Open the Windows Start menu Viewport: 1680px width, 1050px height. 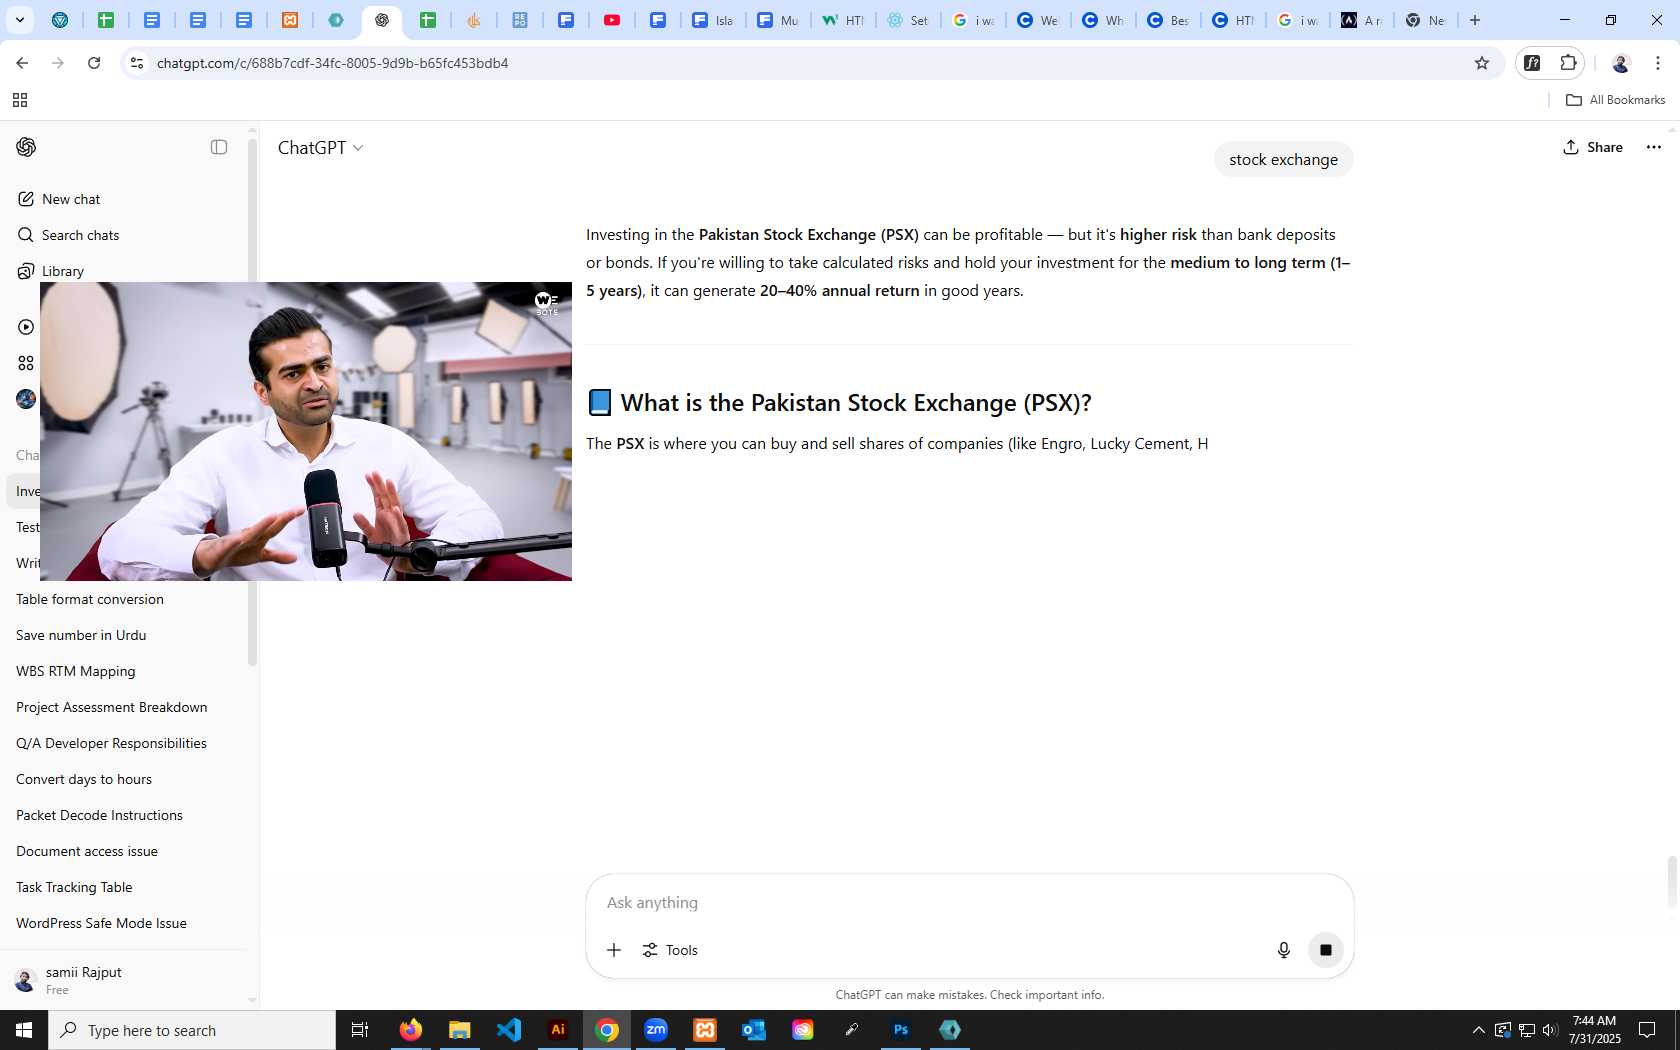24,1030
